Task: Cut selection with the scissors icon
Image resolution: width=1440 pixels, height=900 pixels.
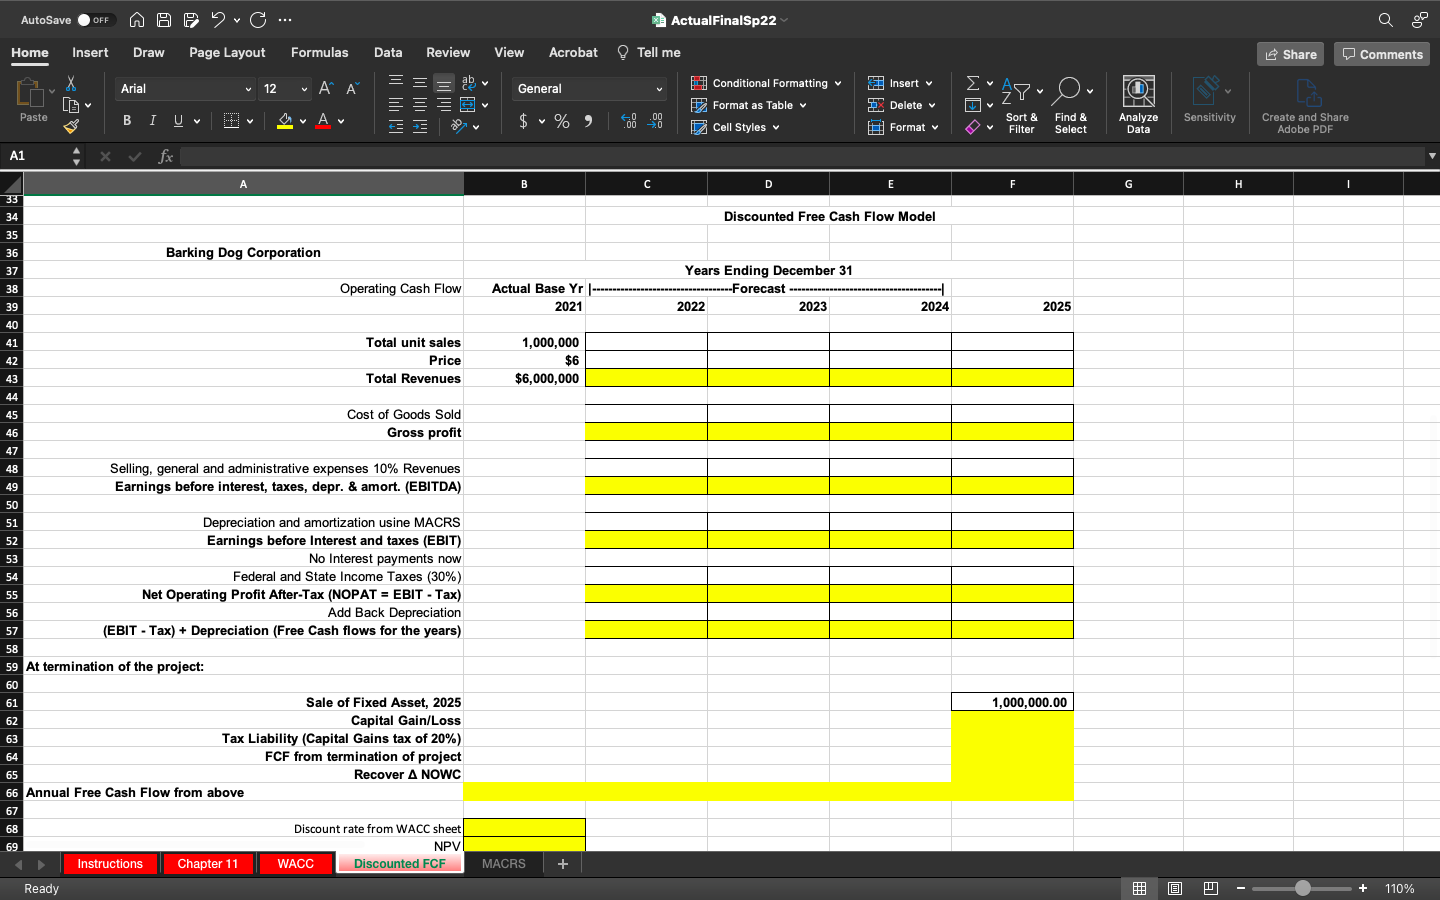Action: coord(71,84)
